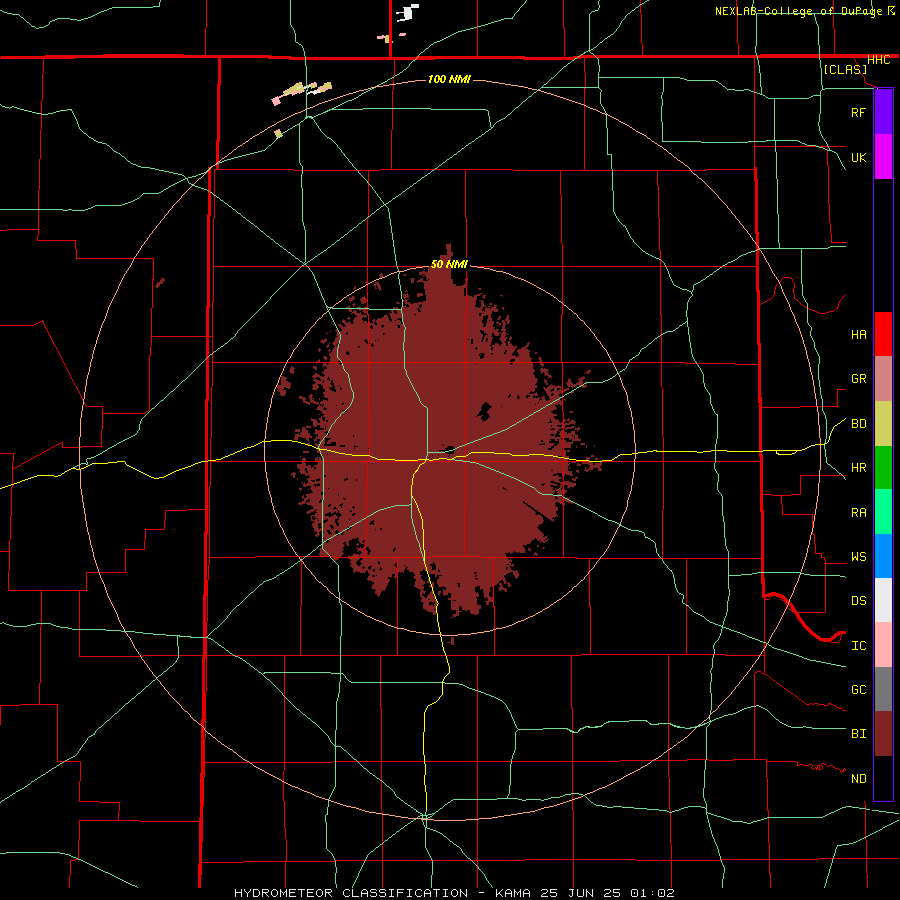This screenshot has width=900, height=900.
Task: Click the HR legend label
Action: (x=858, y=468)
